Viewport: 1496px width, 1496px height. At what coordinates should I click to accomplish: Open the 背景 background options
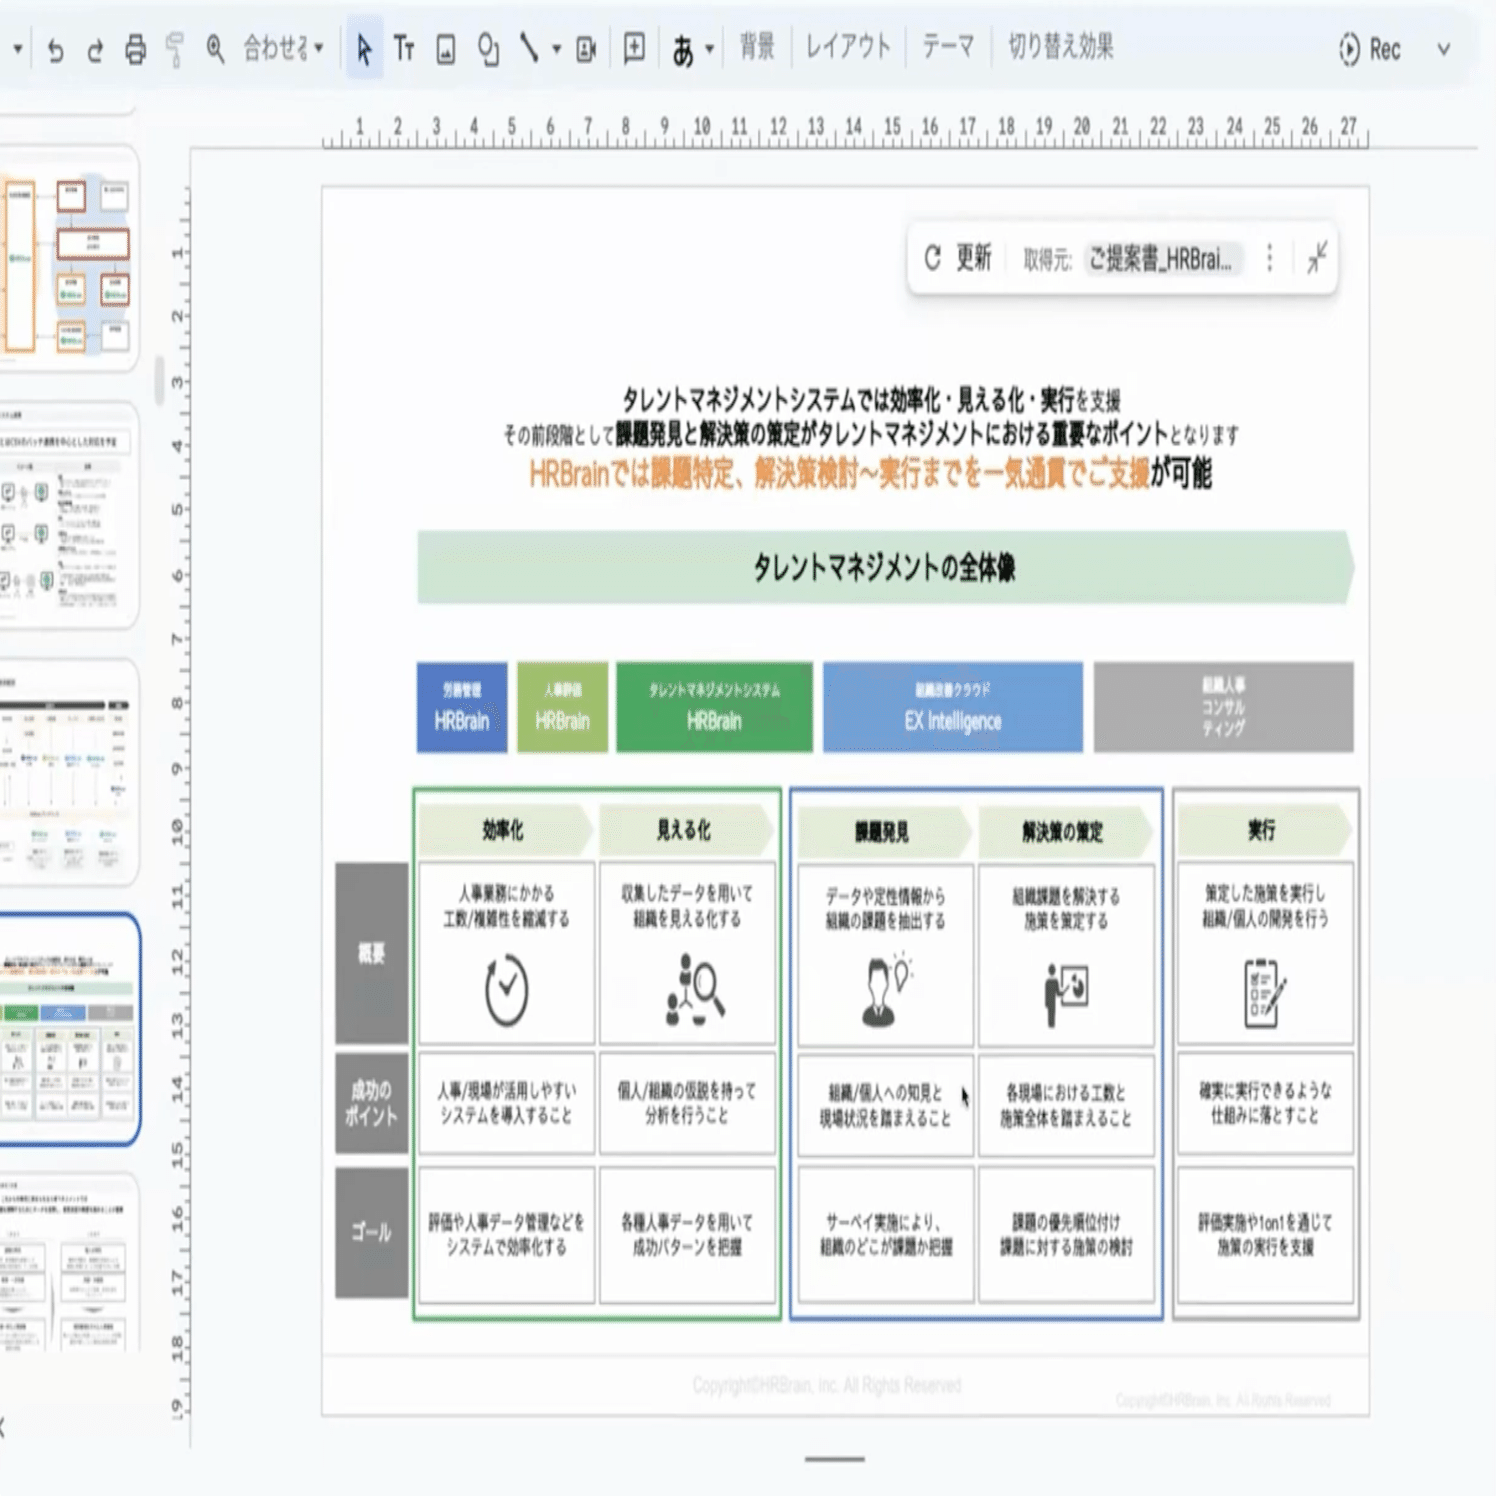(x=757, y=47)
